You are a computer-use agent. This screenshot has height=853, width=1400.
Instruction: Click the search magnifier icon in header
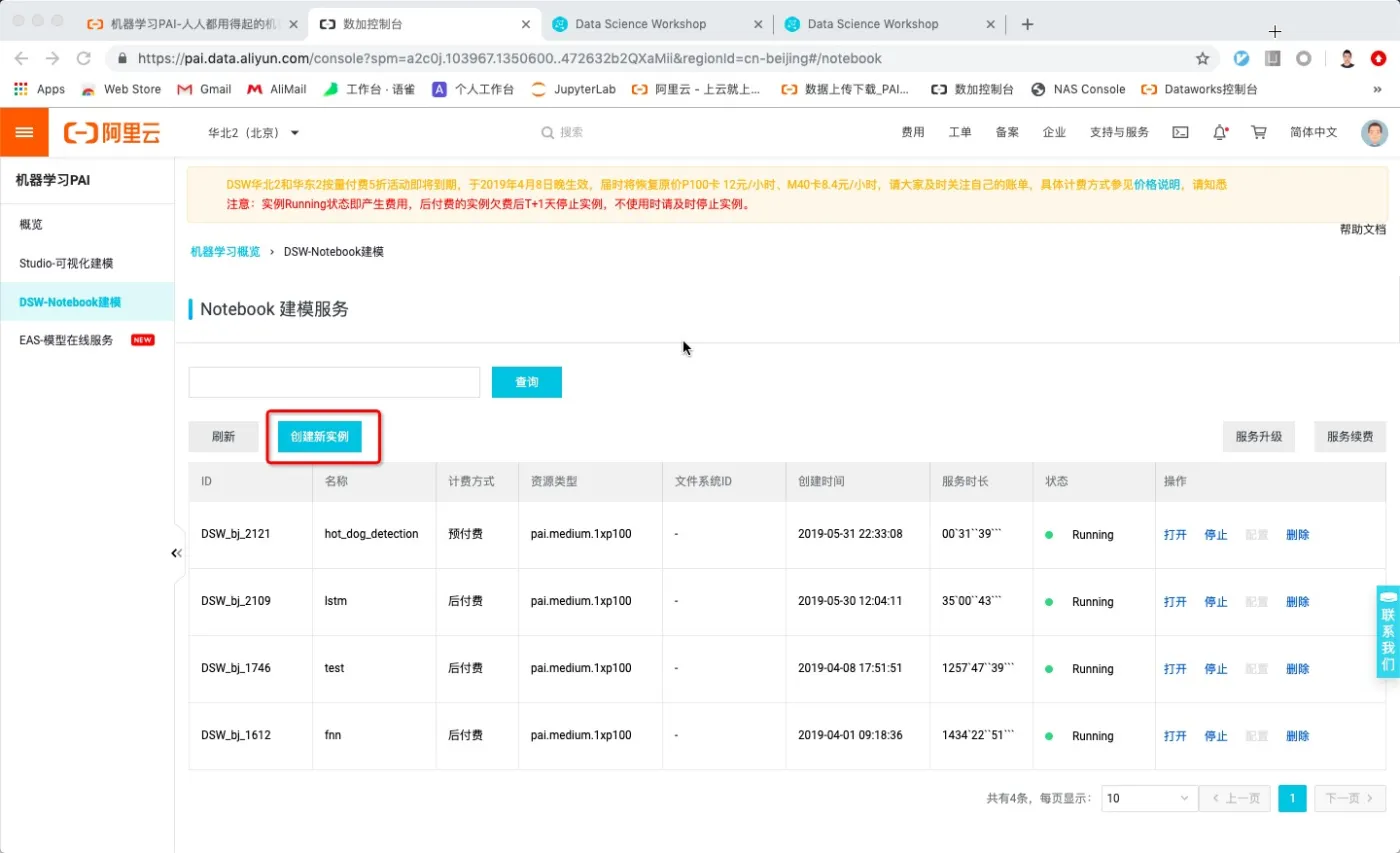pos(547,132)
